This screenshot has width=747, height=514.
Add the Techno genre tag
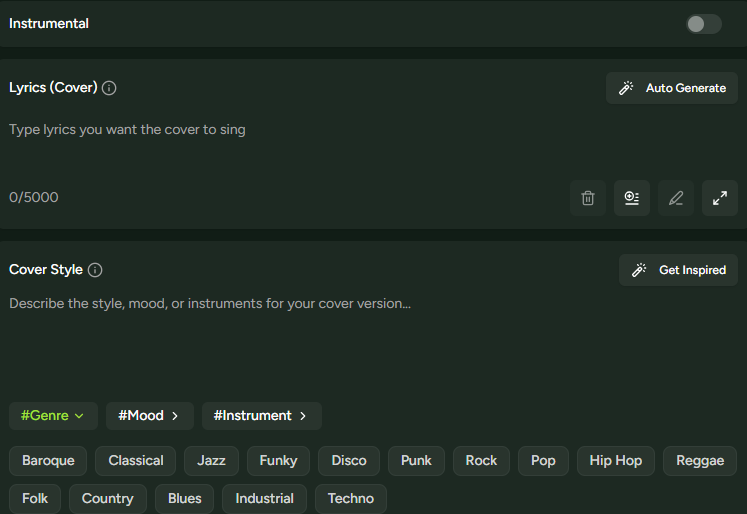pyautogui.click(x=350, y=499)
